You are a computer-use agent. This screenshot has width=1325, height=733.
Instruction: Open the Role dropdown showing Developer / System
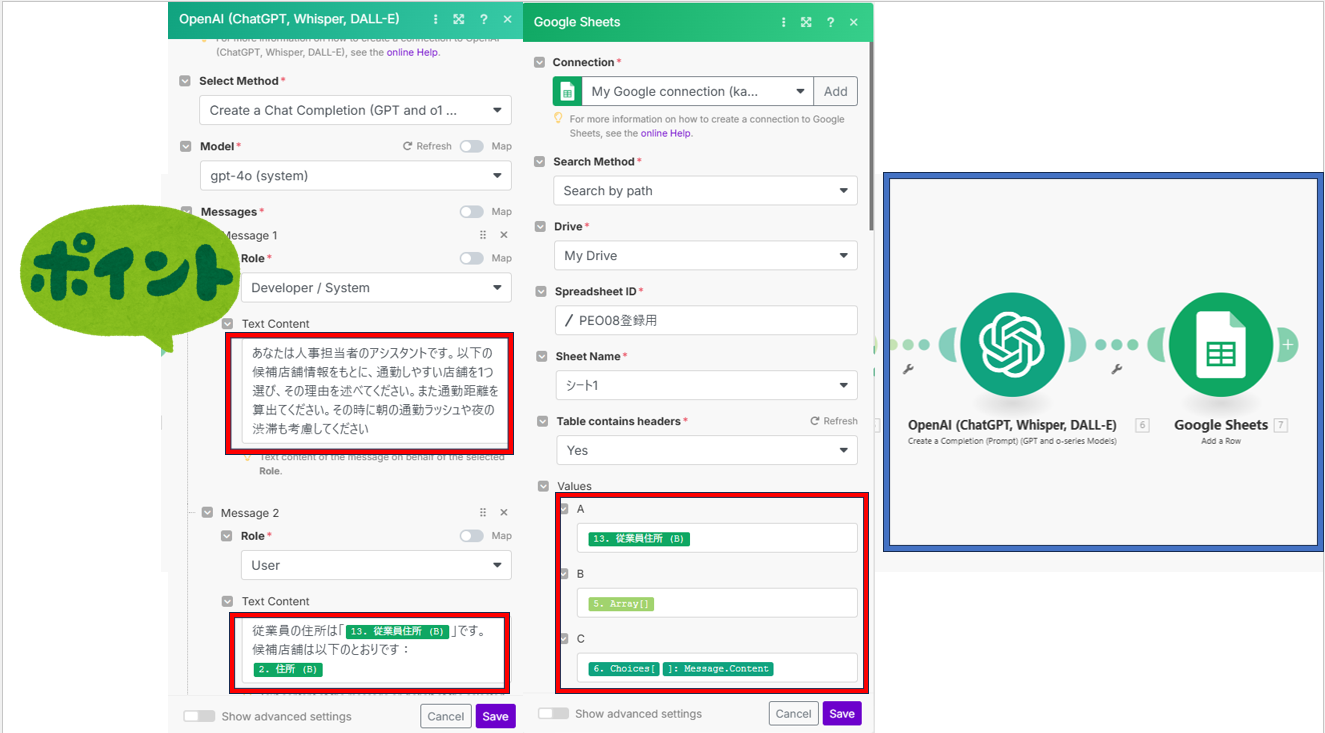pyautogui.click(x=376, y=287)
